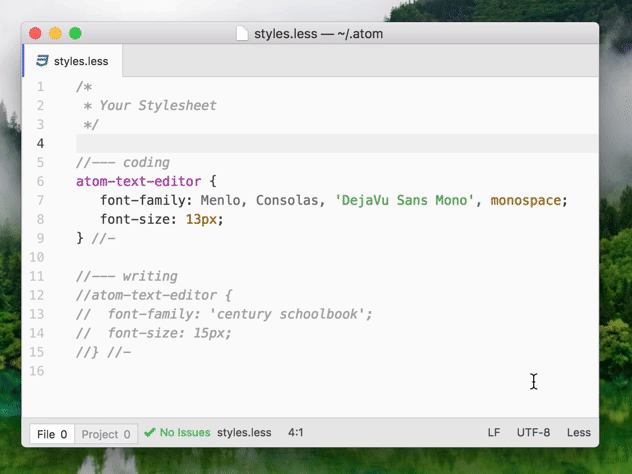
Task: Click the green checkmark linter icon
Action: (x=150, y=433)
